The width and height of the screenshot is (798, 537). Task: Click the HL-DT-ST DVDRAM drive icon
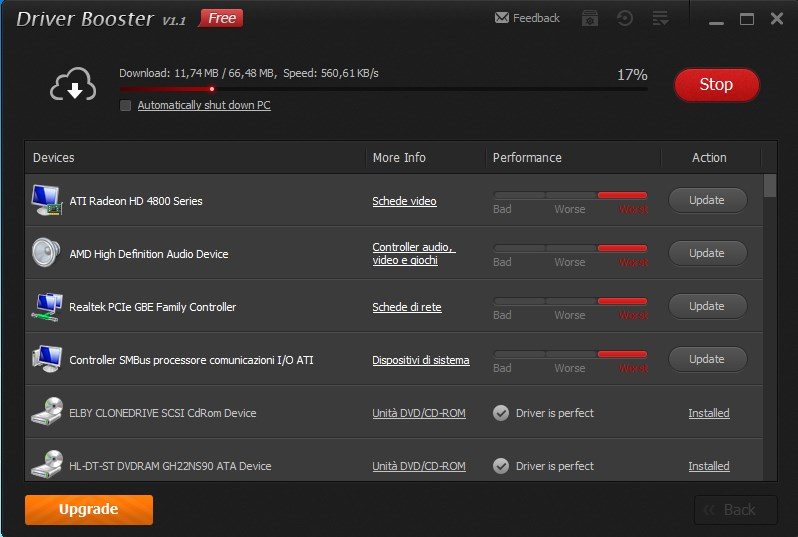click(46, 465)
